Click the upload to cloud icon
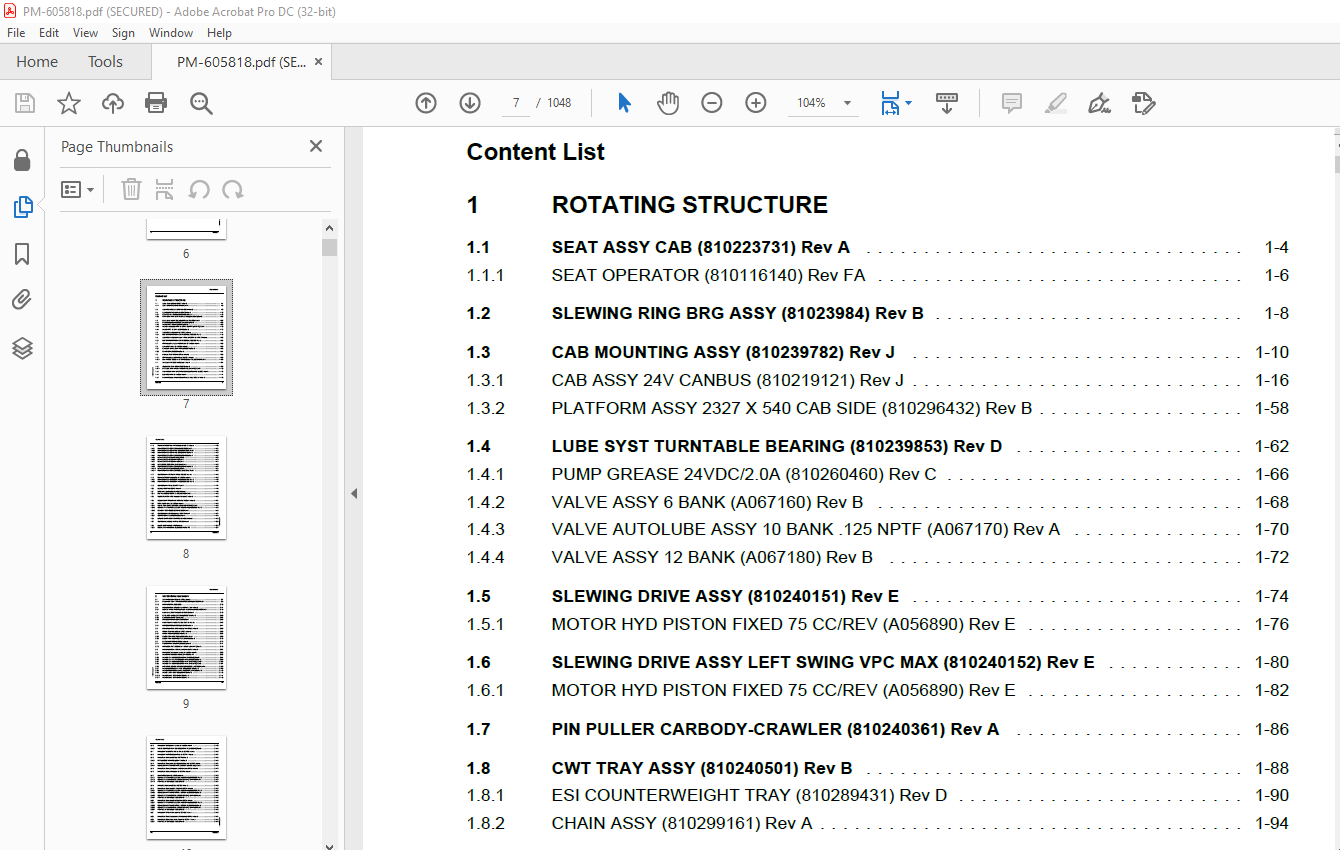The height and width of the screenshot is (850, 1340). point(113,103)
